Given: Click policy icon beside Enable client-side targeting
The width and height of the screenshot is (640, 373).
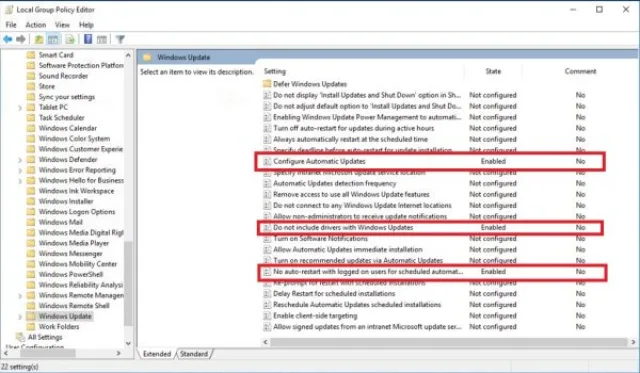Looking at the screenshot, I should coord(267,315).
